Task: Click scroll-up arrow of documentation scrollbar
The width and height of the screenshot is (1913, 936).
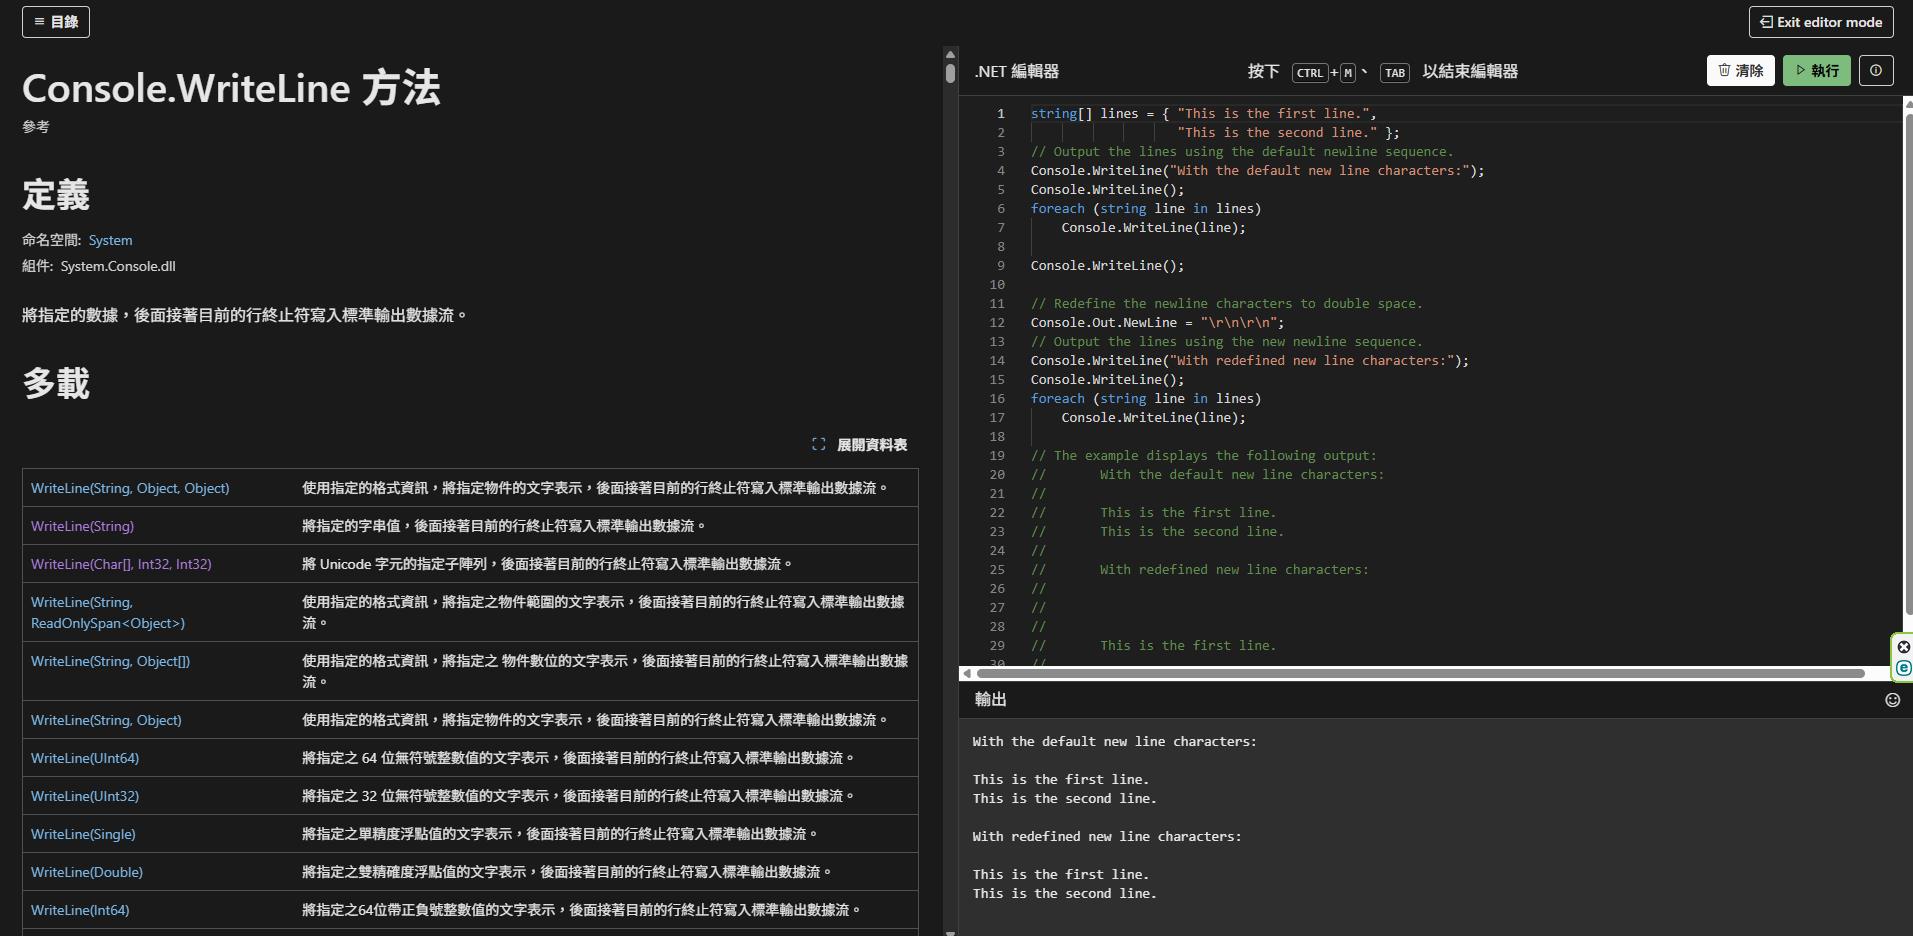Action: 950,54
